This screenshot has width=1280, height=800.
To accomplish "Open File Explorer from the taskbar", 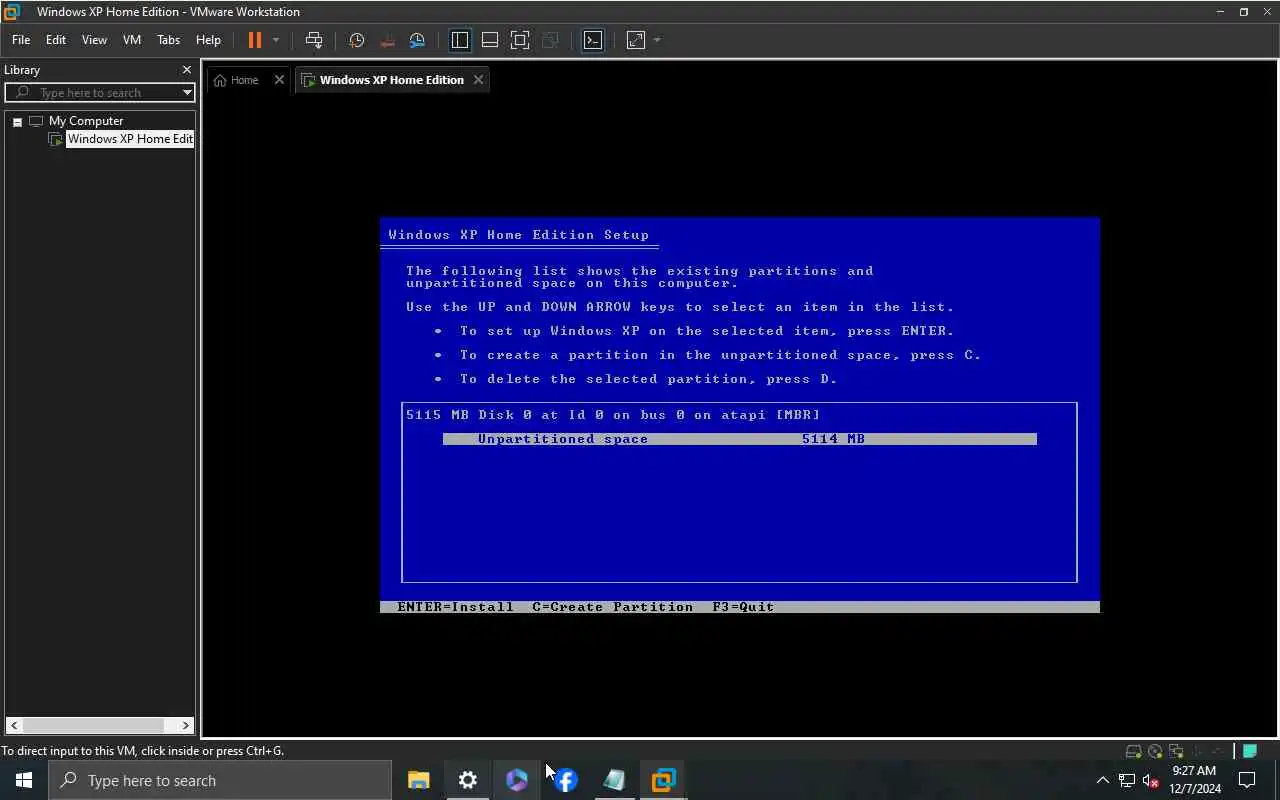I will pyautogui.click(x=418, y=780).
